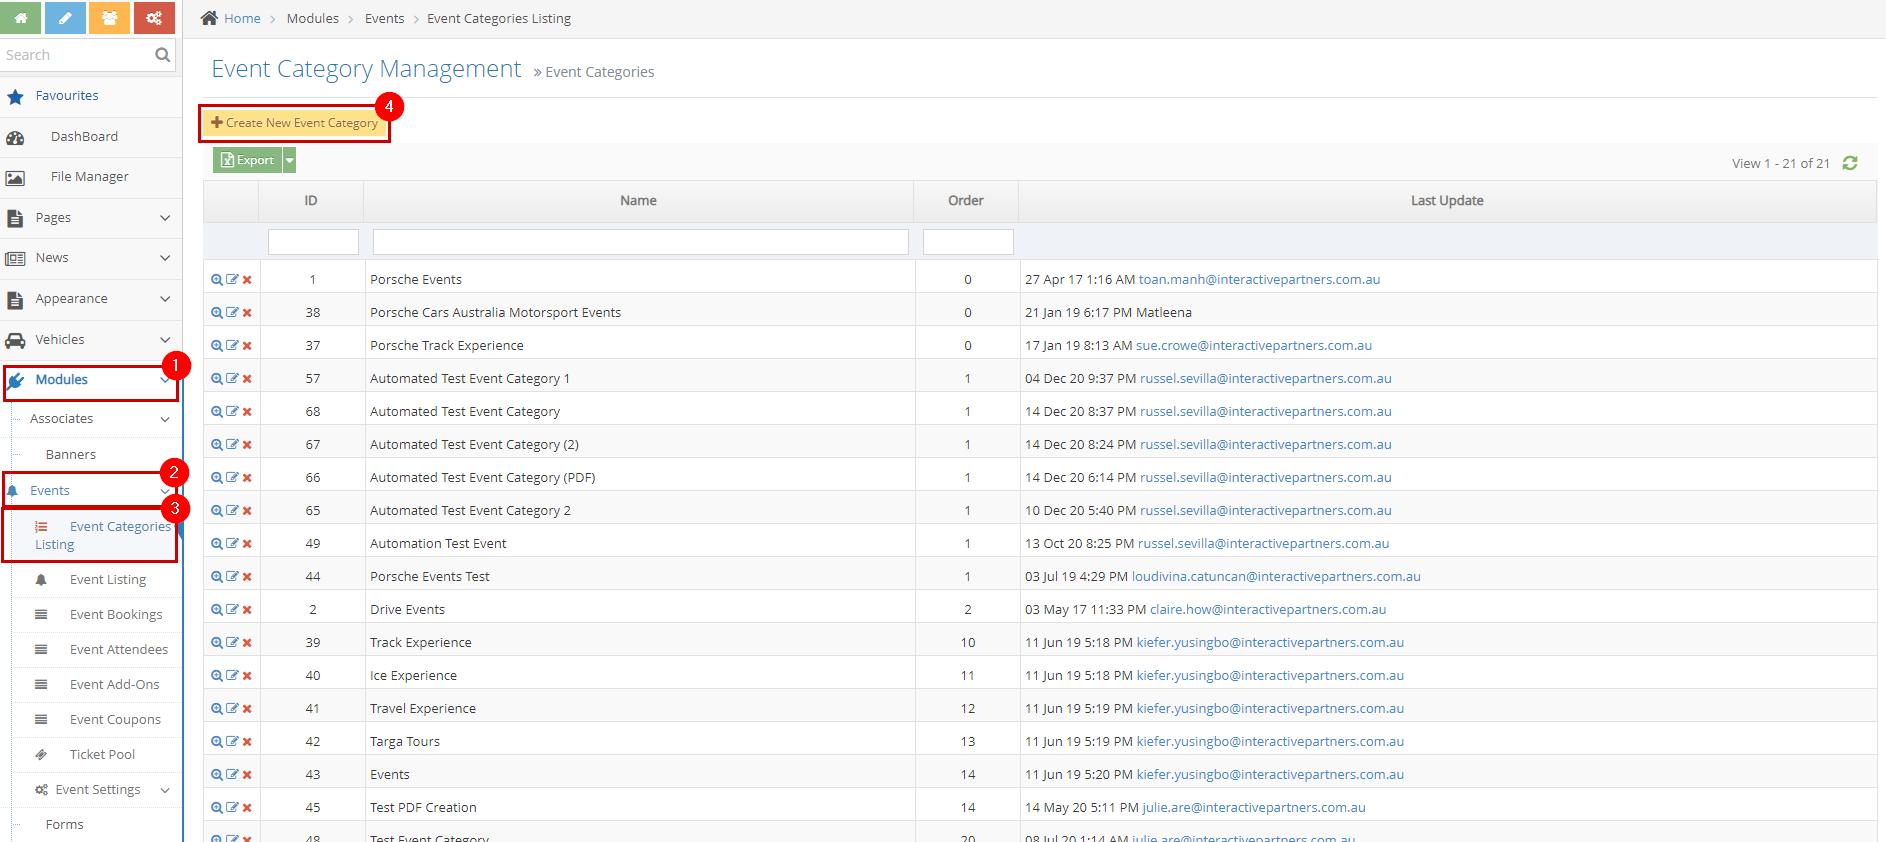Screen dimensions: 1886x842
Task: Refresh the grid using the green reload icon
Action: coord(1850,163)
